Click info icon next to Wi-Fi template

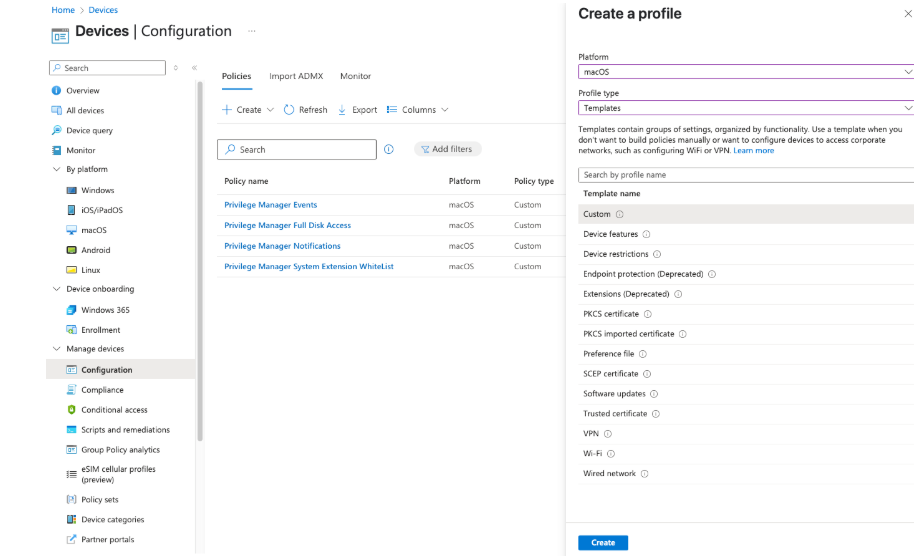point(611,454)
